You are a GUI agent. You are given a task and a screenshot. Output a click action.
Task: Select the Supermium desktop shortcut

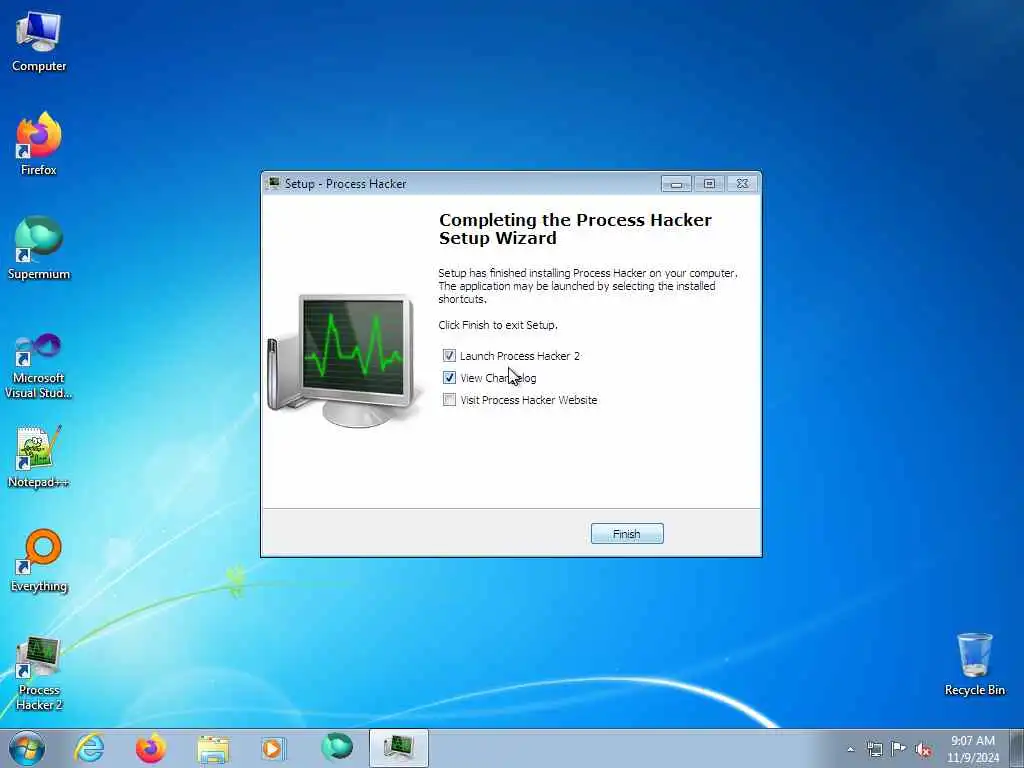[39, 249]
